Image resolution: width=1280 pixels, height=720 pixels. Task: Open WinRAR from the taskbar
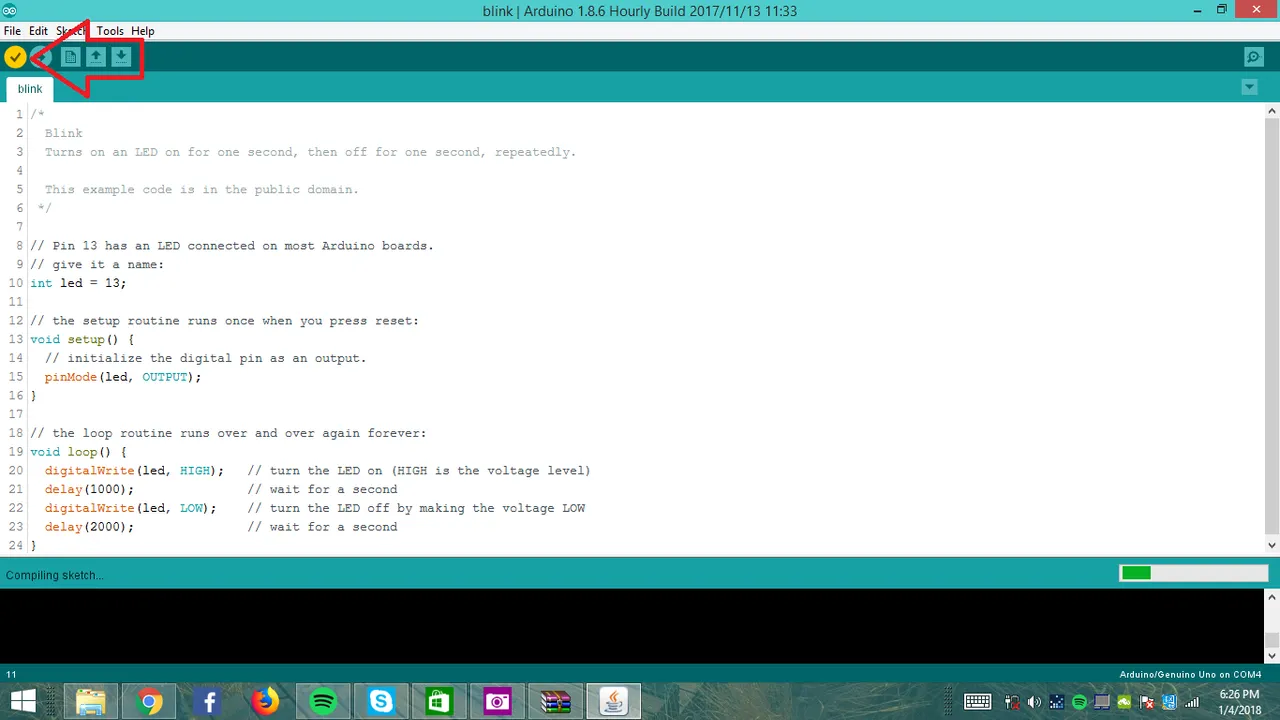556,702
